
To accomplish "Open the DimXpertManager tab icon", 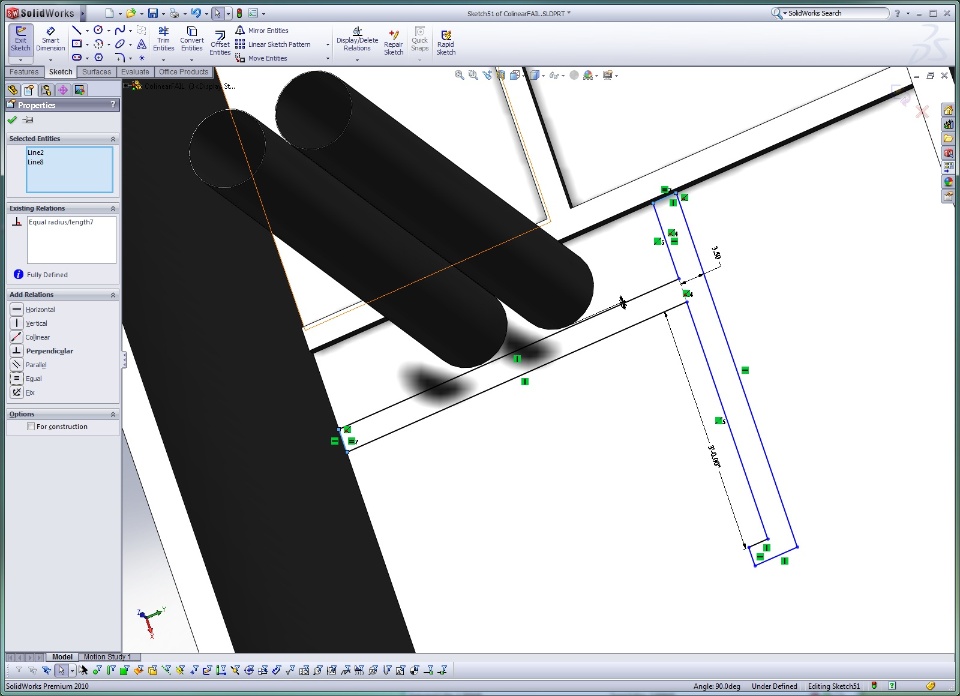I will click(x=62, y=90).
